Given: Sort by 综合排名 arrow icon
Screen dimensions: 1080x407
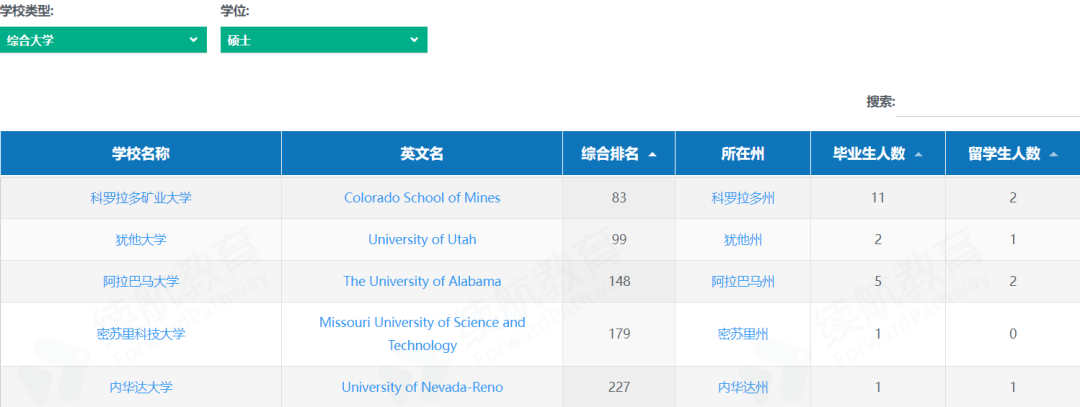Looking at the screenshot, I should tap(652, 154).
